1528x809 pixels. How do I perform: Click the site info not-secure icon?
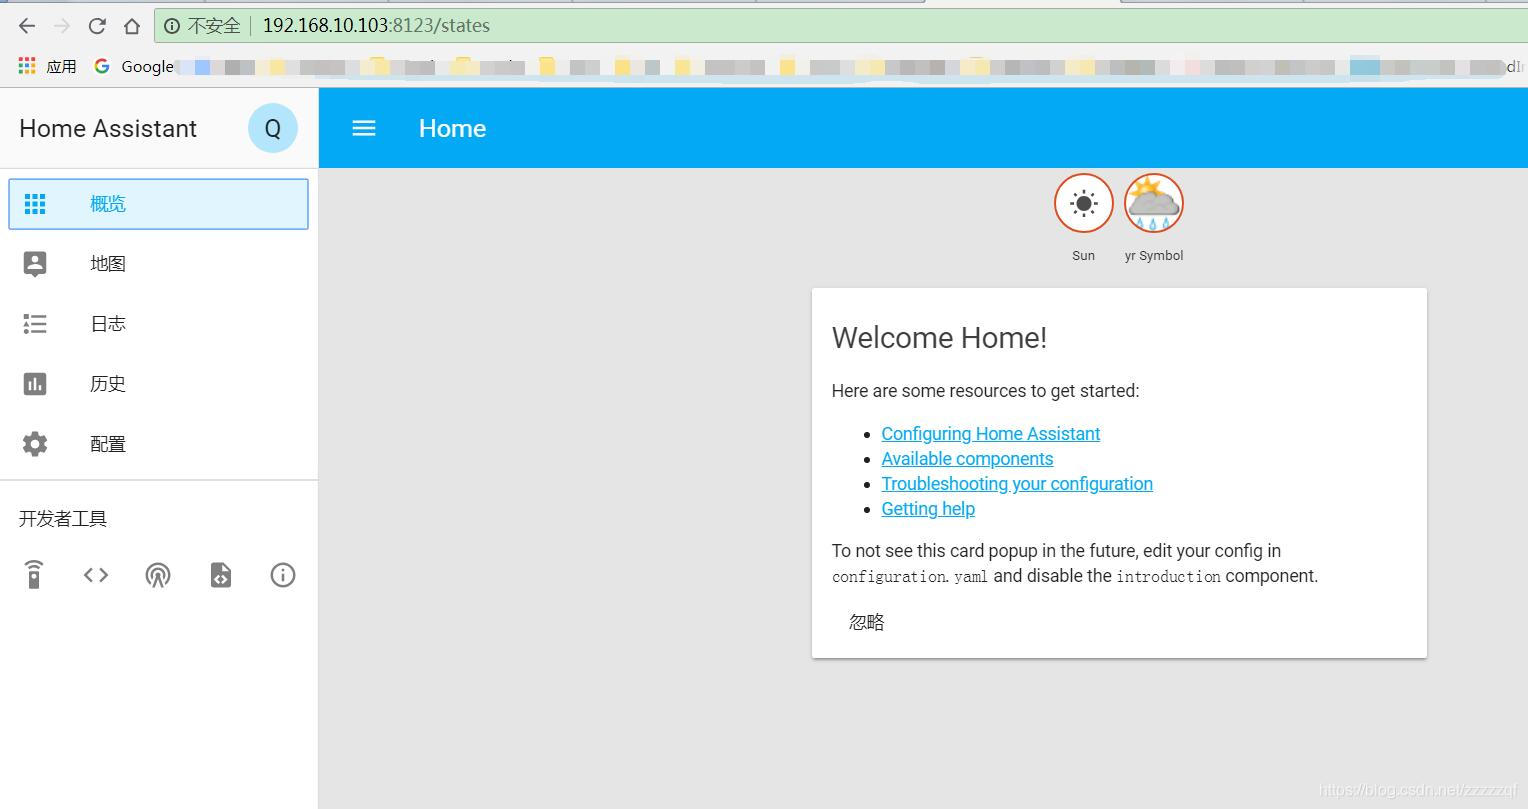click(x=172, y=26)
